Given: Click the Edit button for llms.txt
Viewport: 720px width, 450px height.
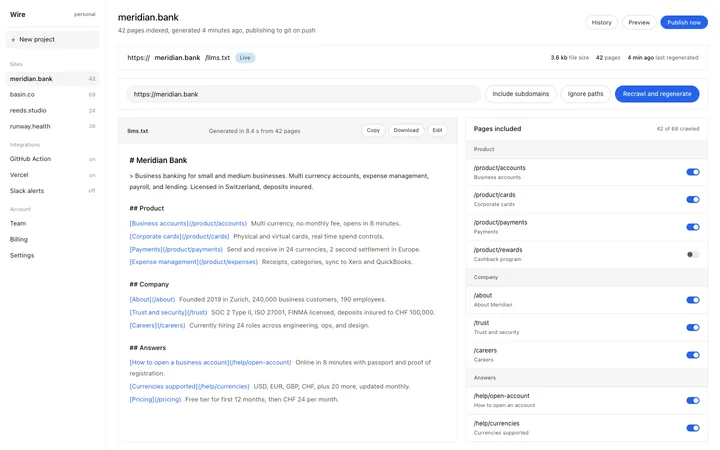Looking at the screenshot, I should click(x=437, y=131).
